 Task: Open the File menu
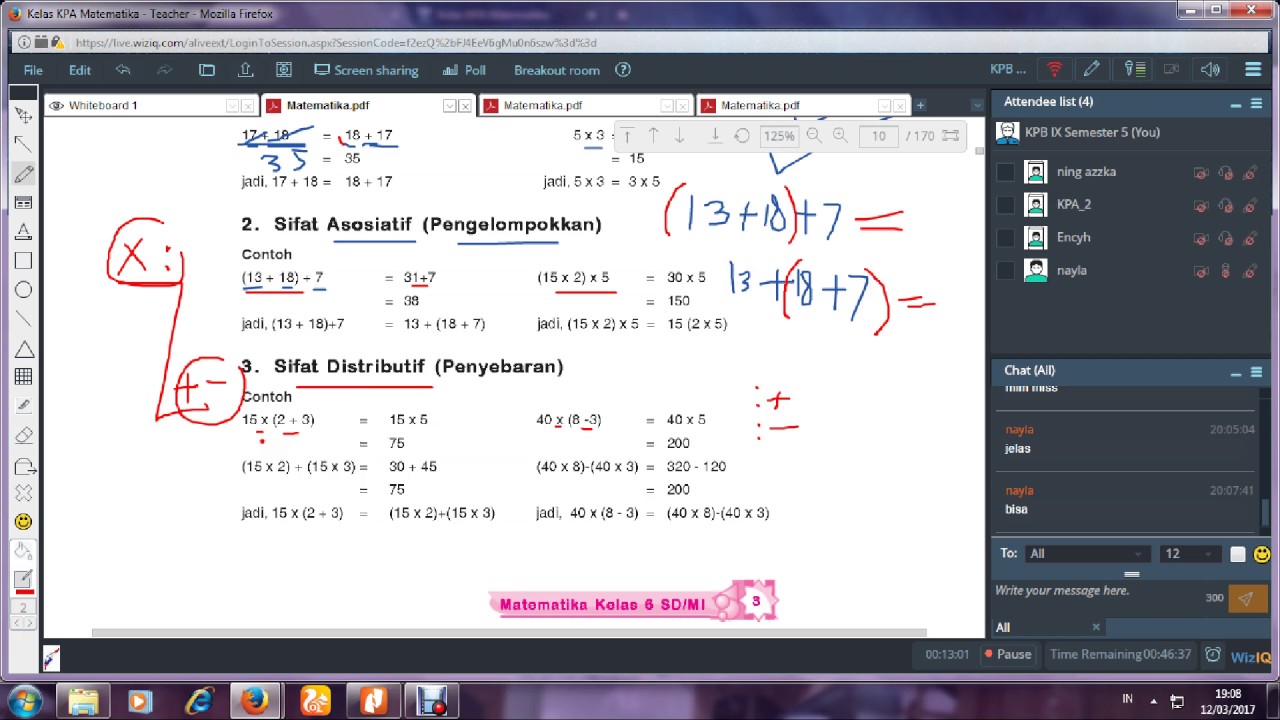(x=33, y=70)
